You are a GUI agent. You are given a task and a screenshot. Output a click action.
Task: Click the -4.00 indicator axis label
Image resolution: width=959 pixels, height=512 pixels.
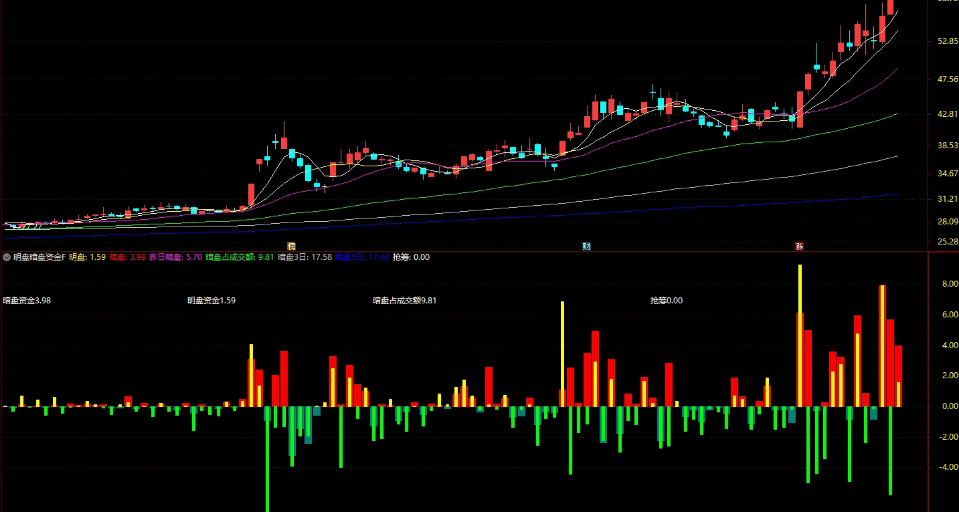(x=949, y=467)
